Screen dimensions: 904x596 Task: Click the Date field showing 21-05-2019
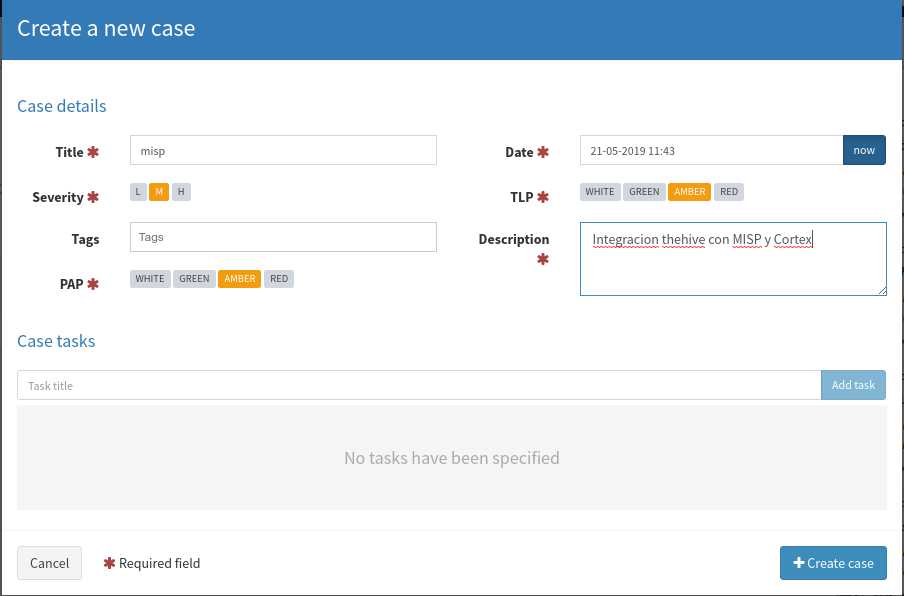point(710,149)
